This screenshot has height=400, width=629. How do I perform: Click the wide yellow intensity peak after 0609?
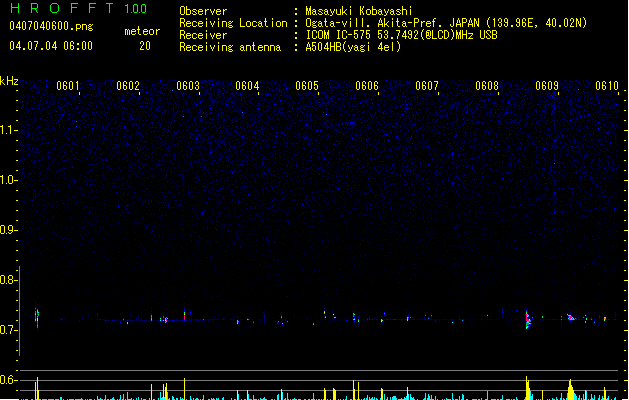pyautogui.click(x=570, y=389)
